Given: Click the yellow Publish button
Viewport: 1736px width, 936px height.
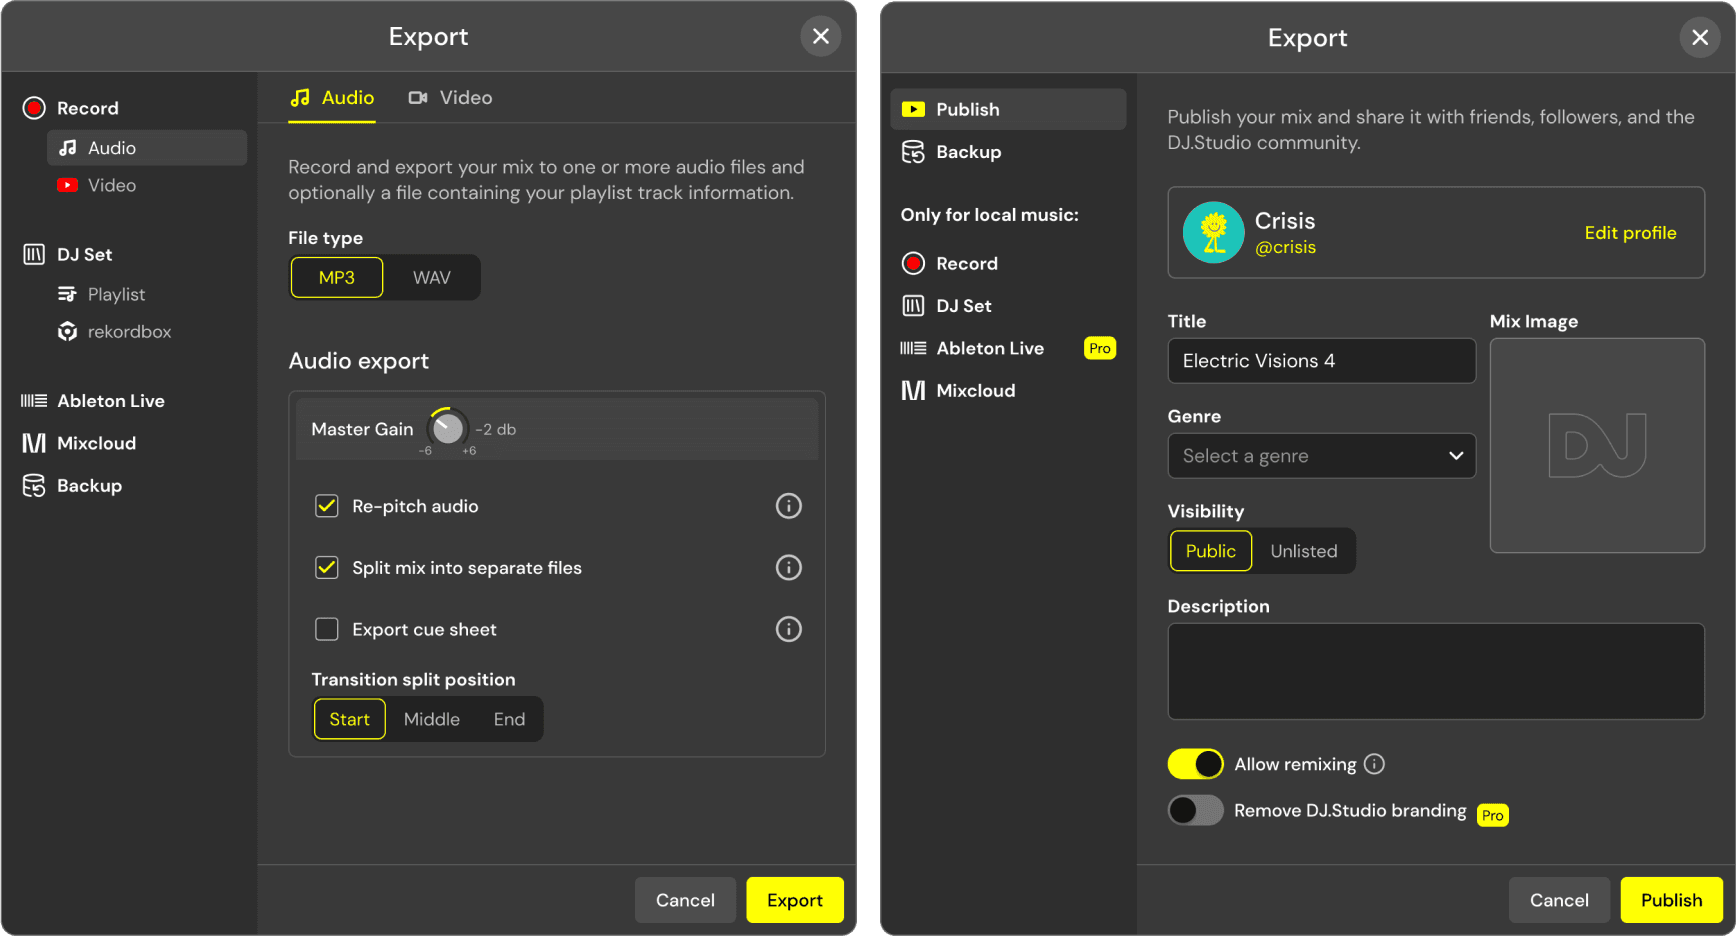Looking at the screenshot, I should [1671, 900].
